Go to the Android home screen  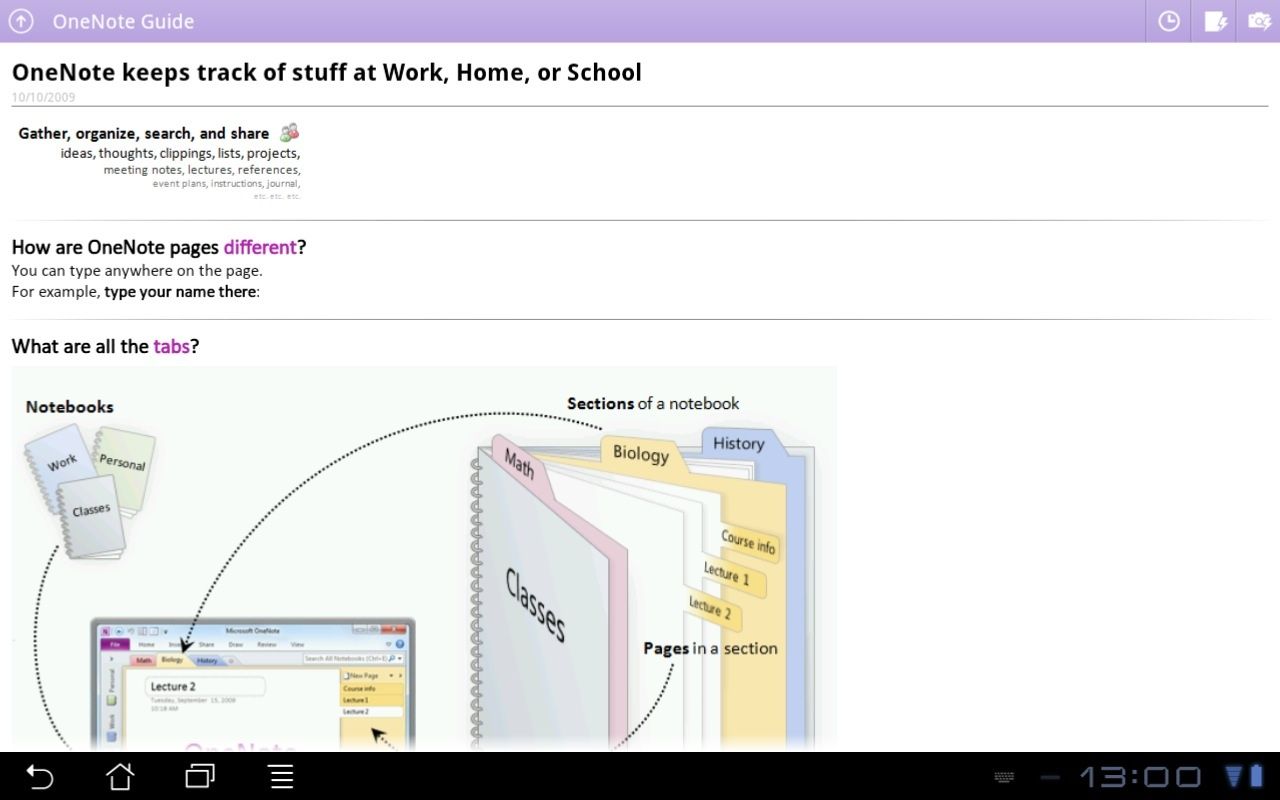pos(120,777)
